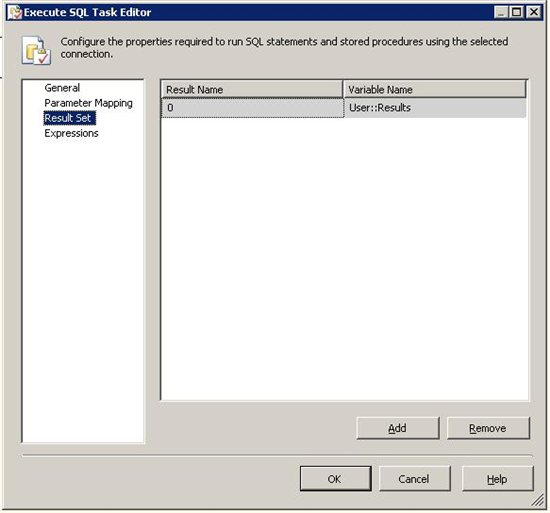This screenshot has width=550, height=513.
Task: Open Help for the task editor
Action: tap(497, 479)
